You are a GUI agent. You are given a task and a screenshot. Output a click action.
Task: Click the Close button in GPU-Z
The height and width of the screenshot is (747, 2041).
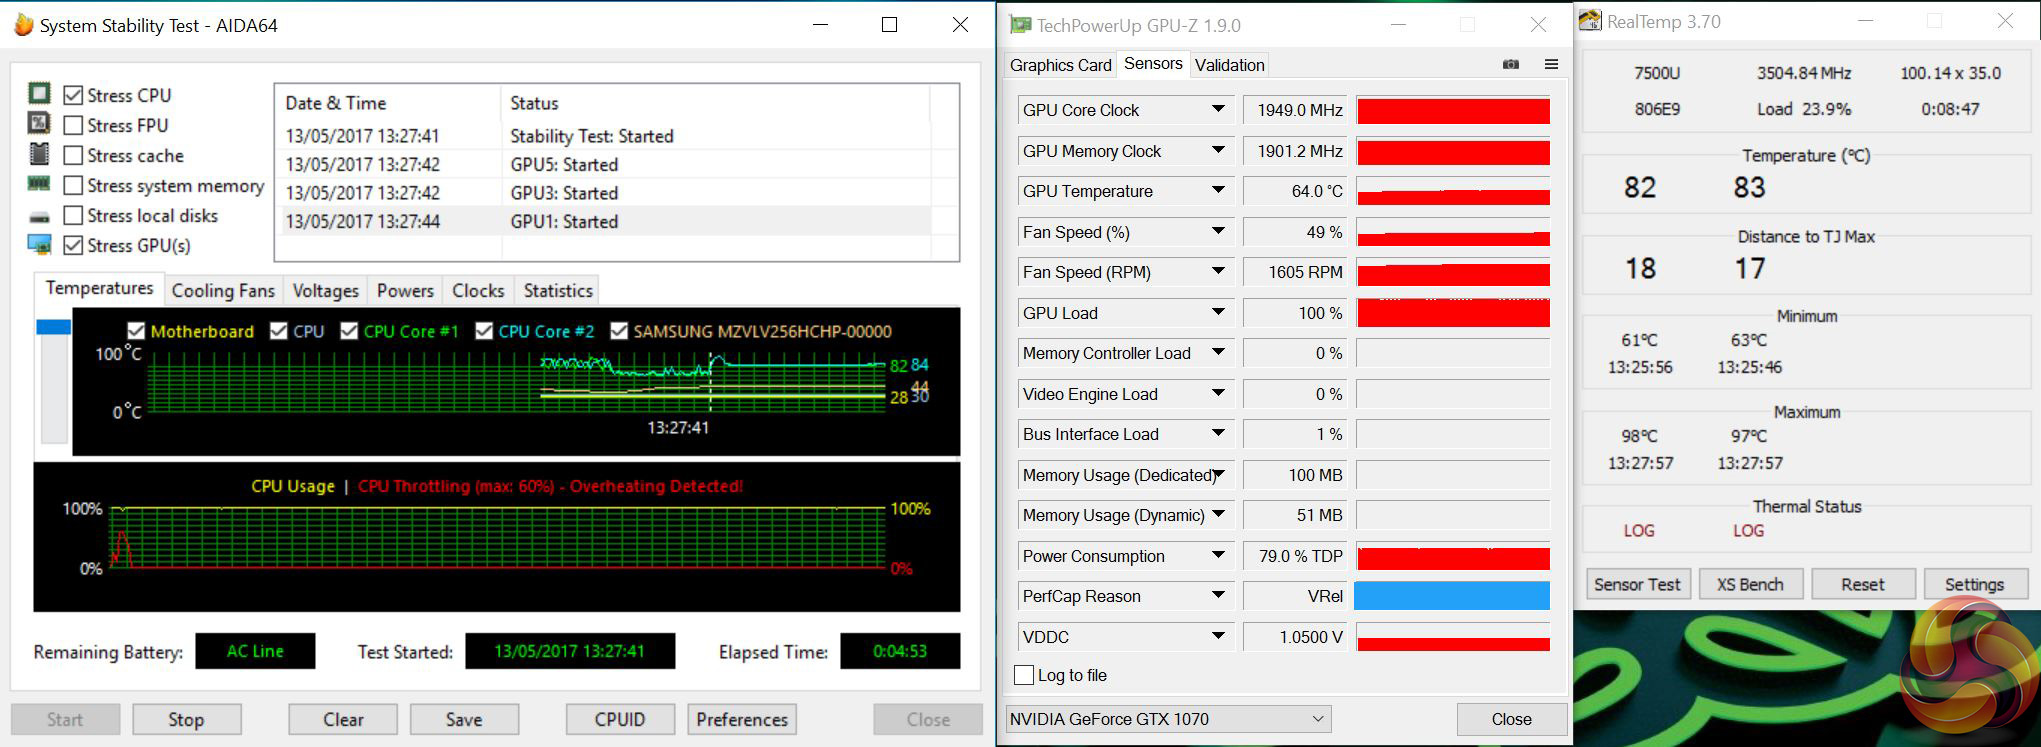(1511, 719)
